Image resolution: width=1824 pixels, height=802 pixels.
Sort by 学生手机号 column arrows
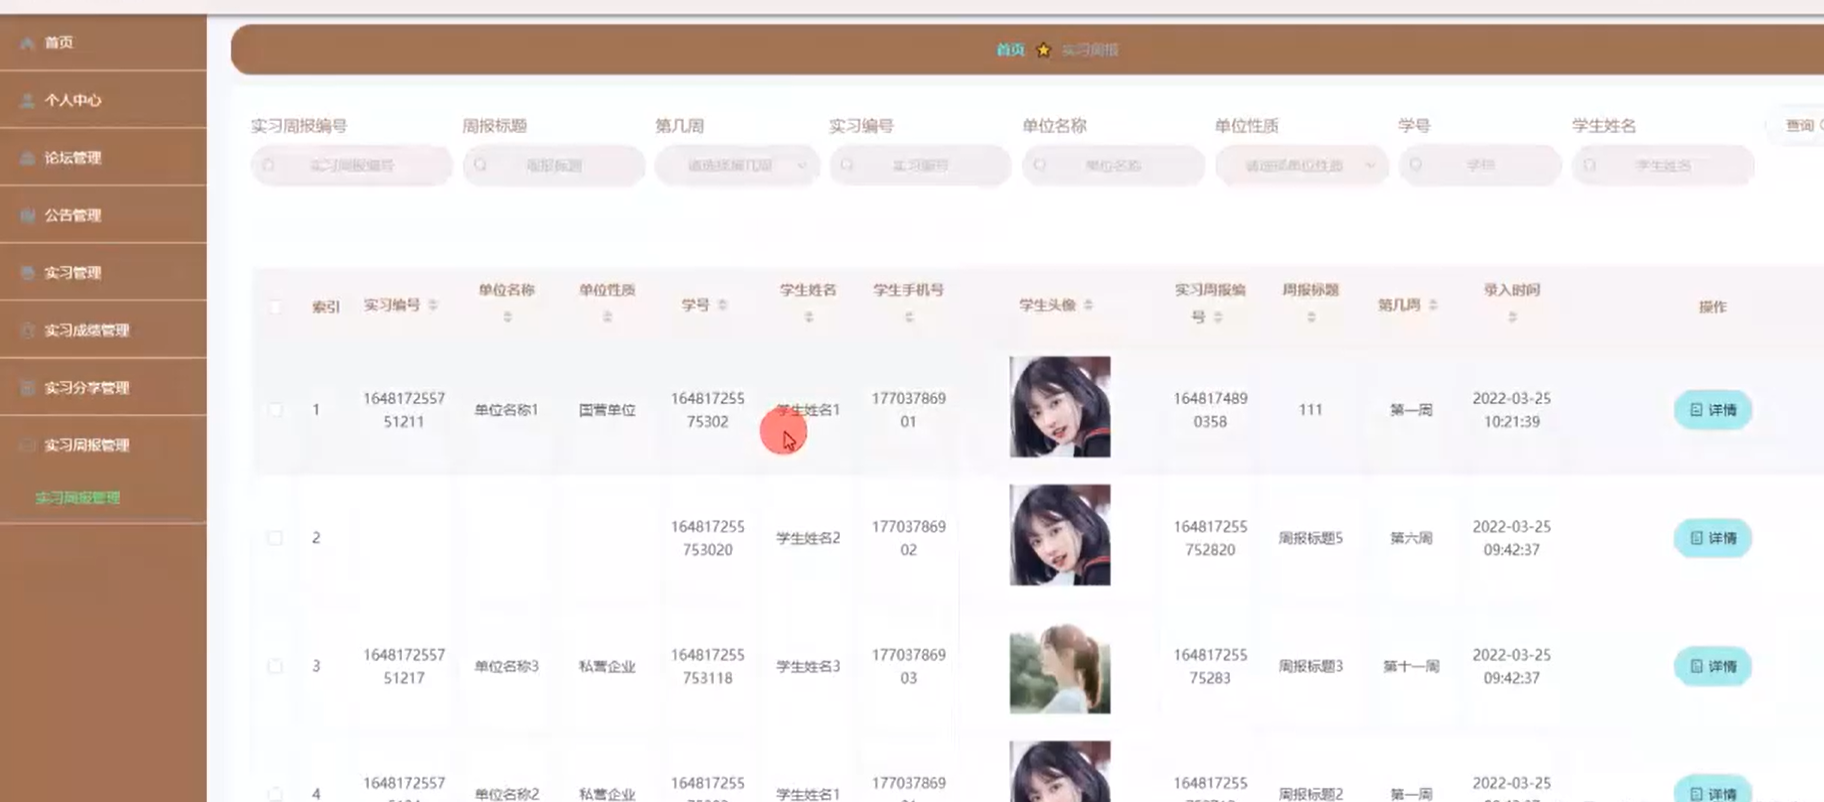click(908, 317)
